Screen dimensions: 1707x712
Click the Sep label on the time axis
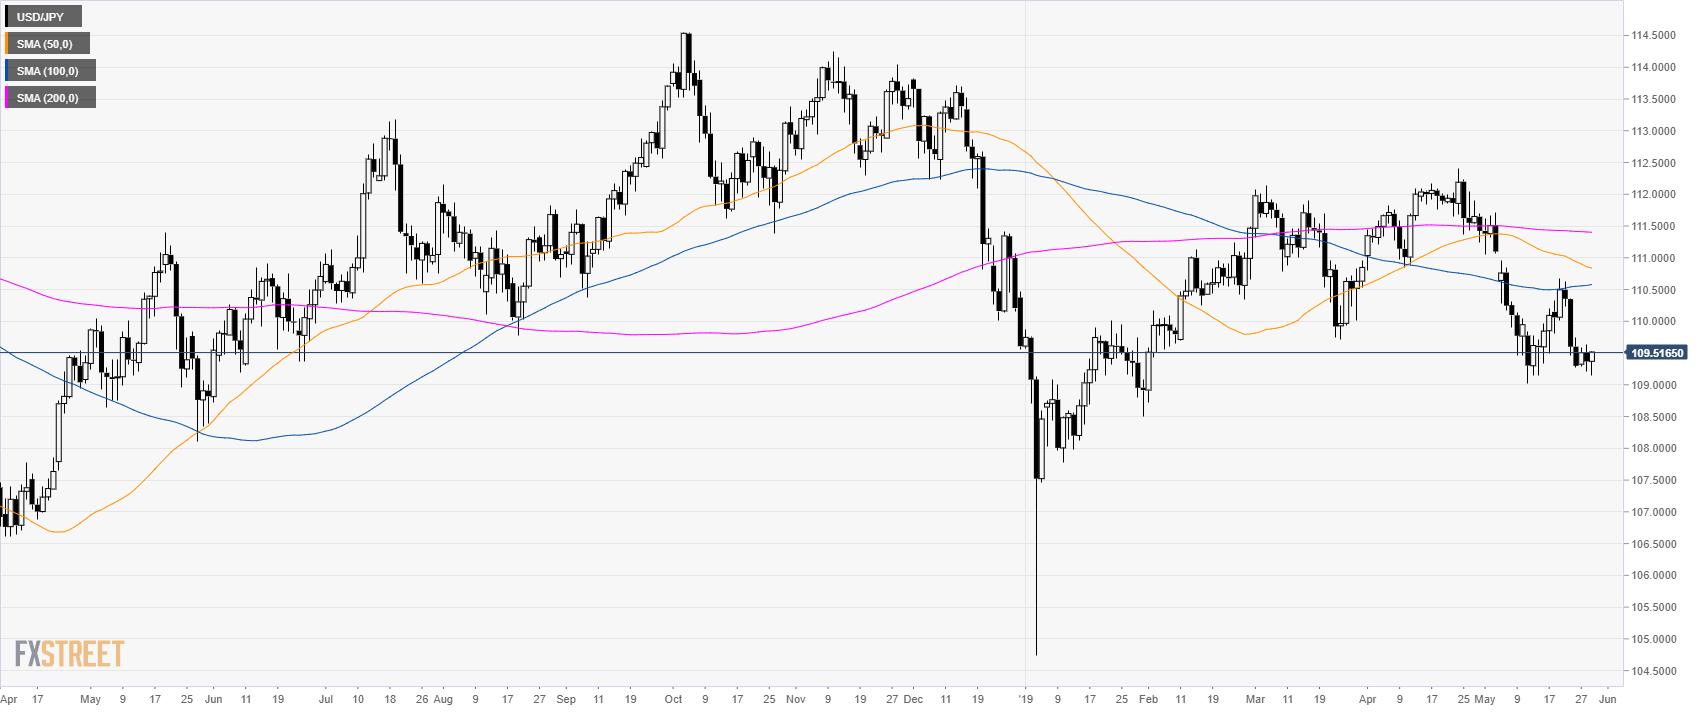(x=566, y=699)
